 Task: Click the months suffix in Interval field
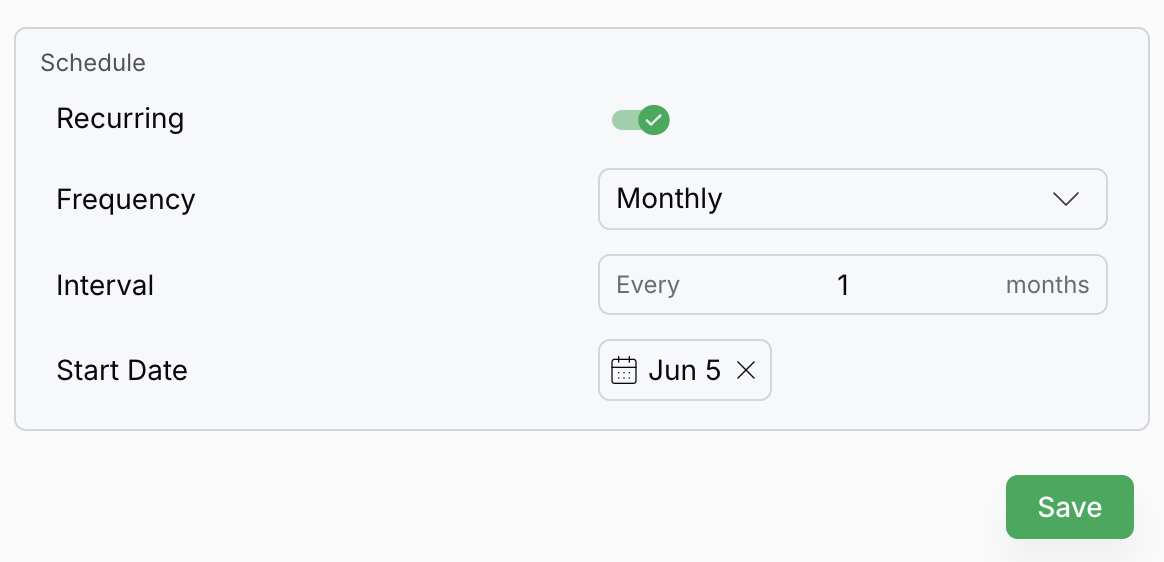pyautogui.click(x=1047, y=285)
